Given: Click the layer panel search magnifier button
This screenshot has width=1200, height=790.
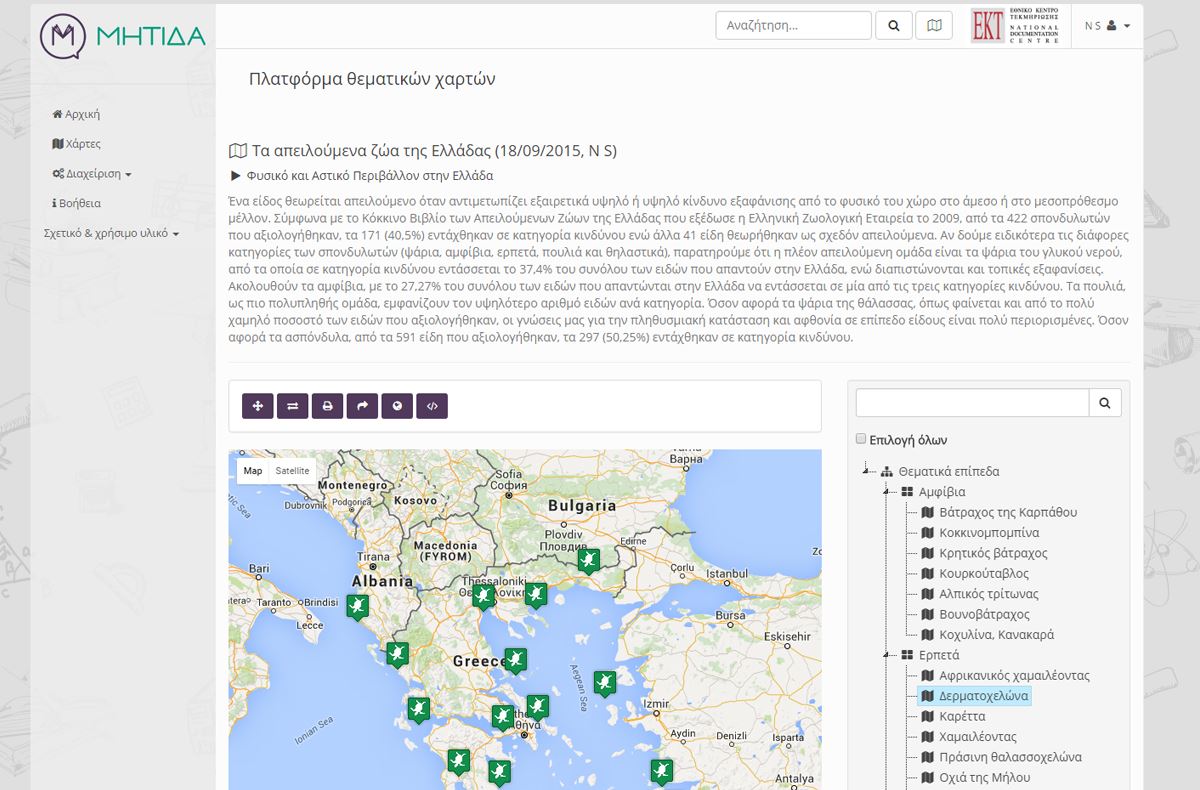Looking at the screenshot, I should pyautogui.click(x=1105, y=403).
